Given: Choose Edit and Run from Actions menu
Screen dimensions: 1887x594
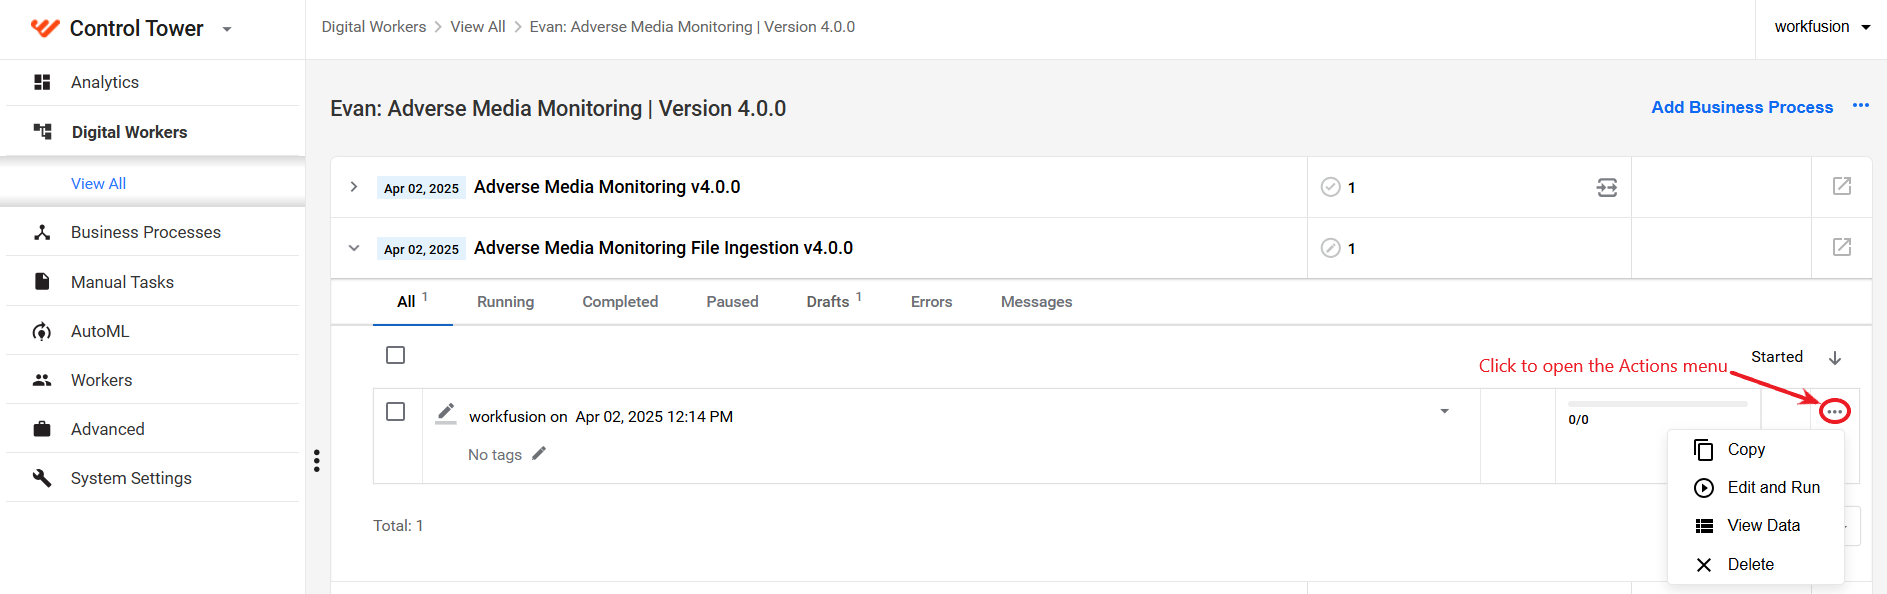Looking at the screenshot, I should pyautogui.click(x=1756, y=488).
